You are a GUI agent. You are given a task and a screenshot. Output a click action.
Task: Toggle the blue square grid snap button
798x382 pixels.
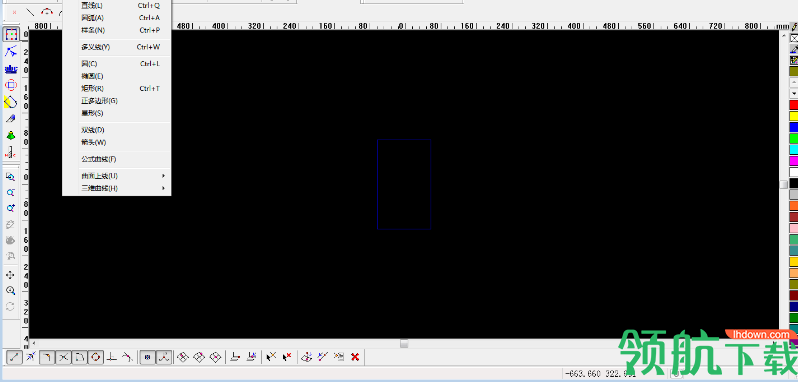[x=148, y=357]
